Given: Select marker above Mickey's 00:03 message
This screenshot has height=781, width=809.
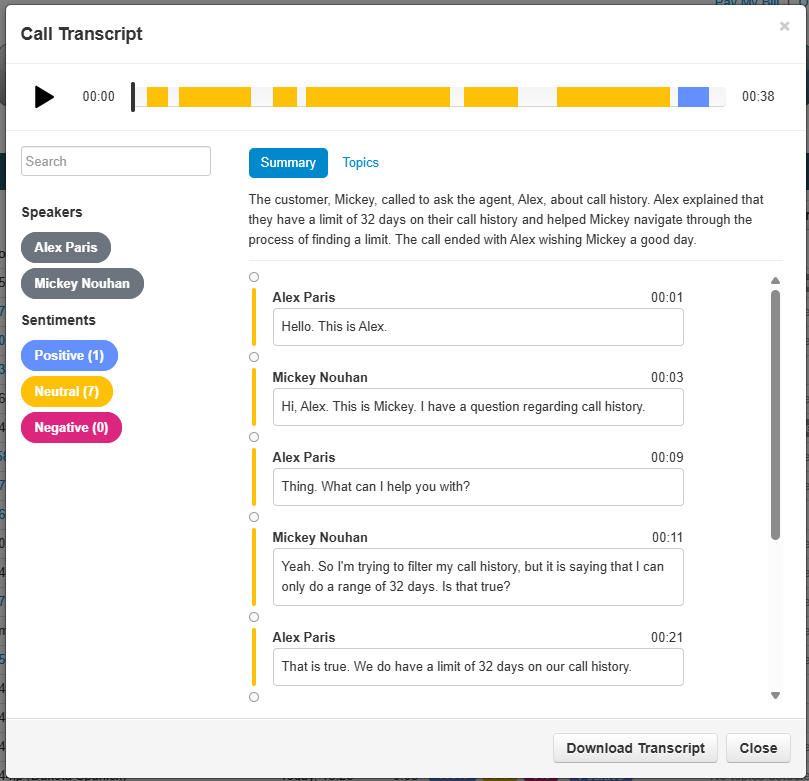Looking at the screenshot, I should 254,357.
